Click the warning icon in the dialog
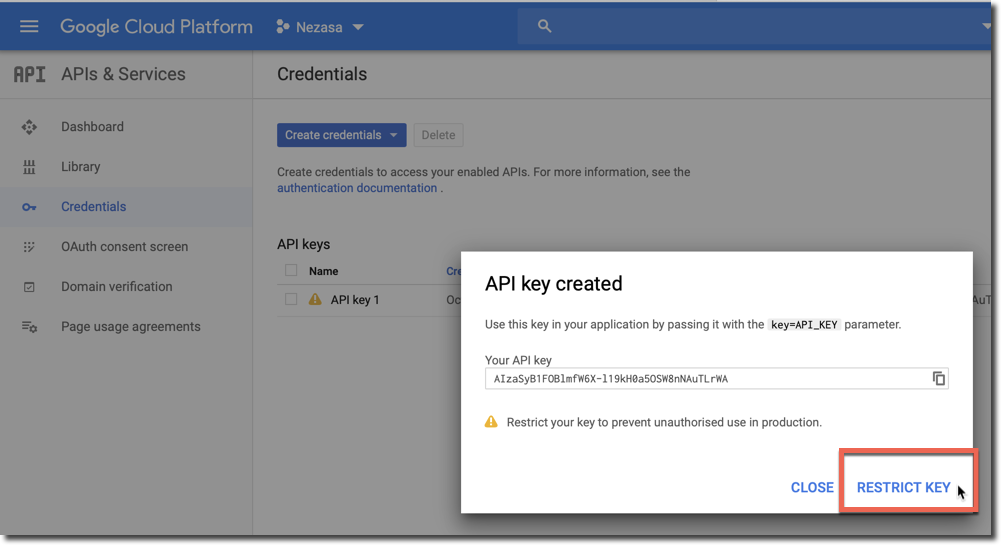The width and height of the screenshot is (1001, 545). coord(491,422)
